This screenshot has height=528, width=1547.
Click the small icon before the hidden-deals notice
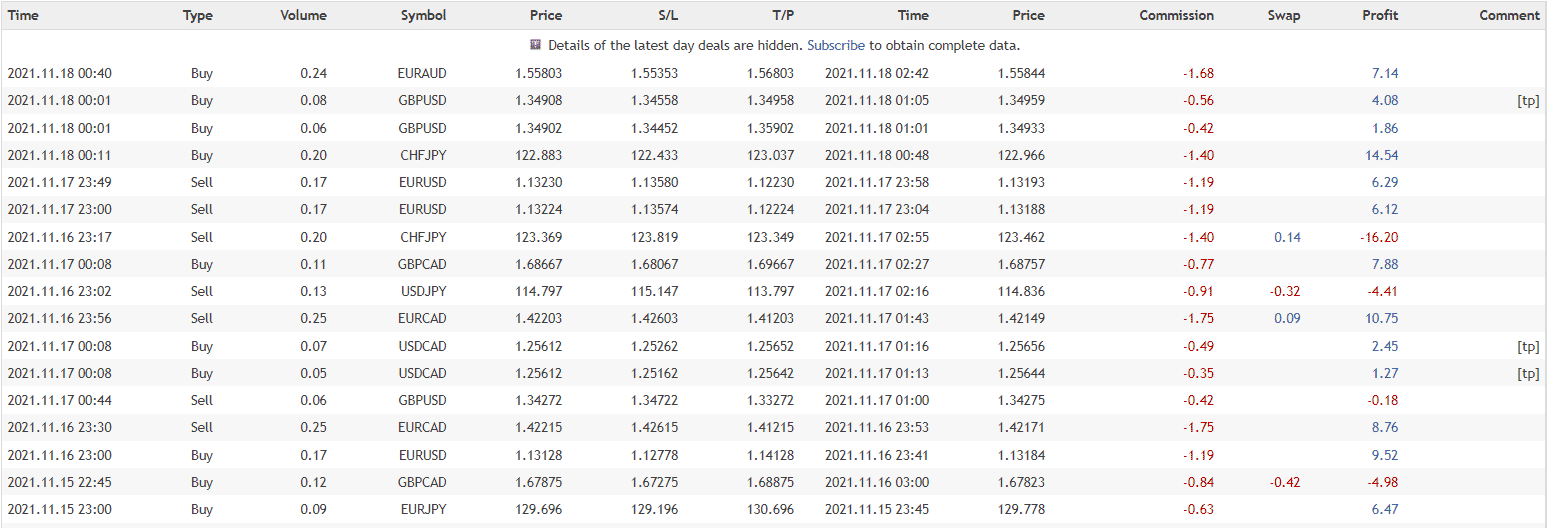point(536,45)
